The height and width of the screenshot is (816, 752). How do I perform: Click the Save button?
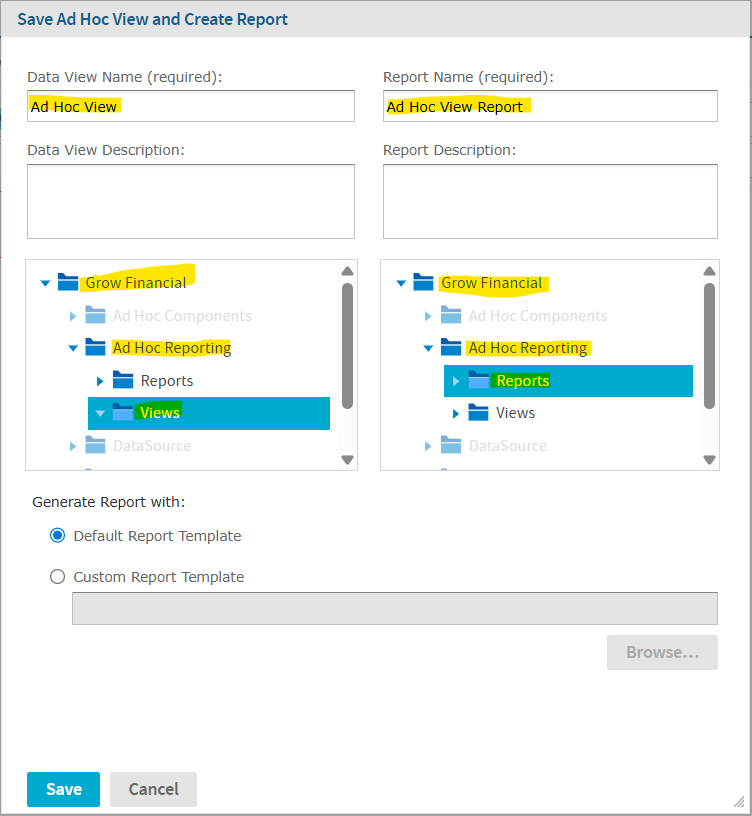click(63, 789)
